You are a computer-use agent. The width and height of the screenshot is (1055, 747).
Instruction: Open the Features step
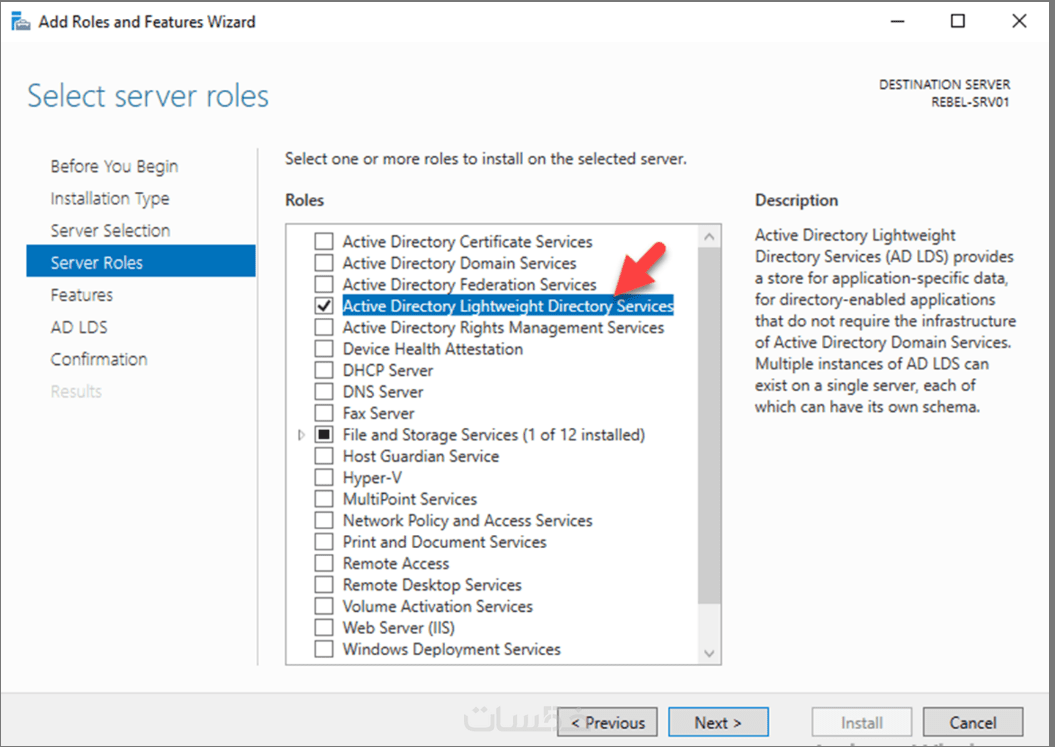(x=81, y=295)
